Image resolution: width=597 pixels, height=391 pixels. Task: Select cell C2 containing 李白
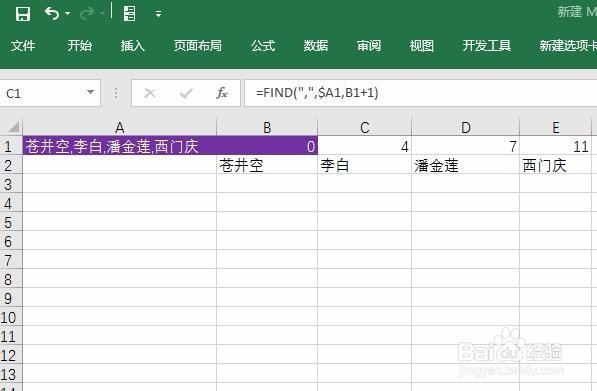coord(364,165)
